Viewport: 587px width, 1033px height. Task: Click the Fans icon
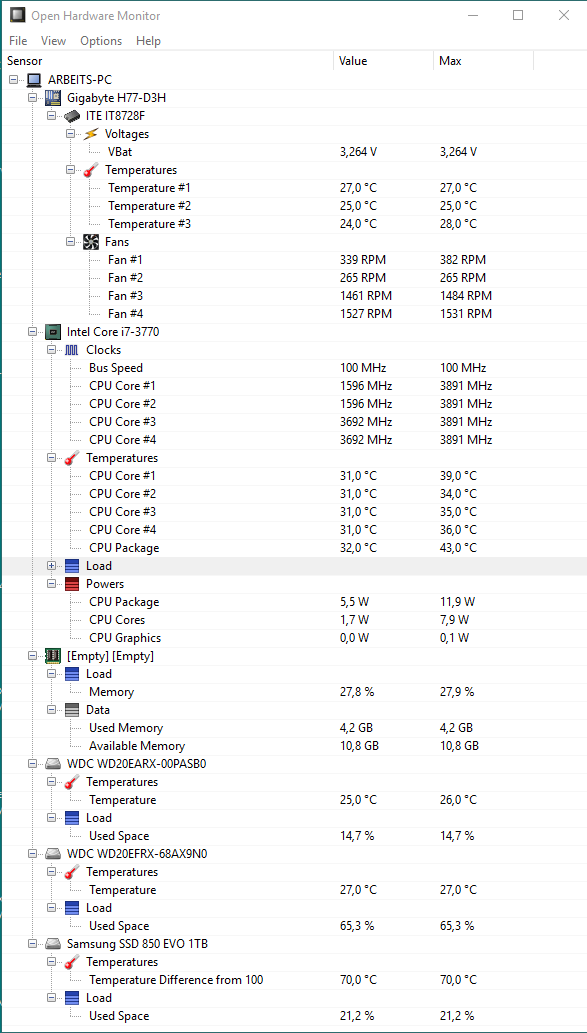pos(91,242)
